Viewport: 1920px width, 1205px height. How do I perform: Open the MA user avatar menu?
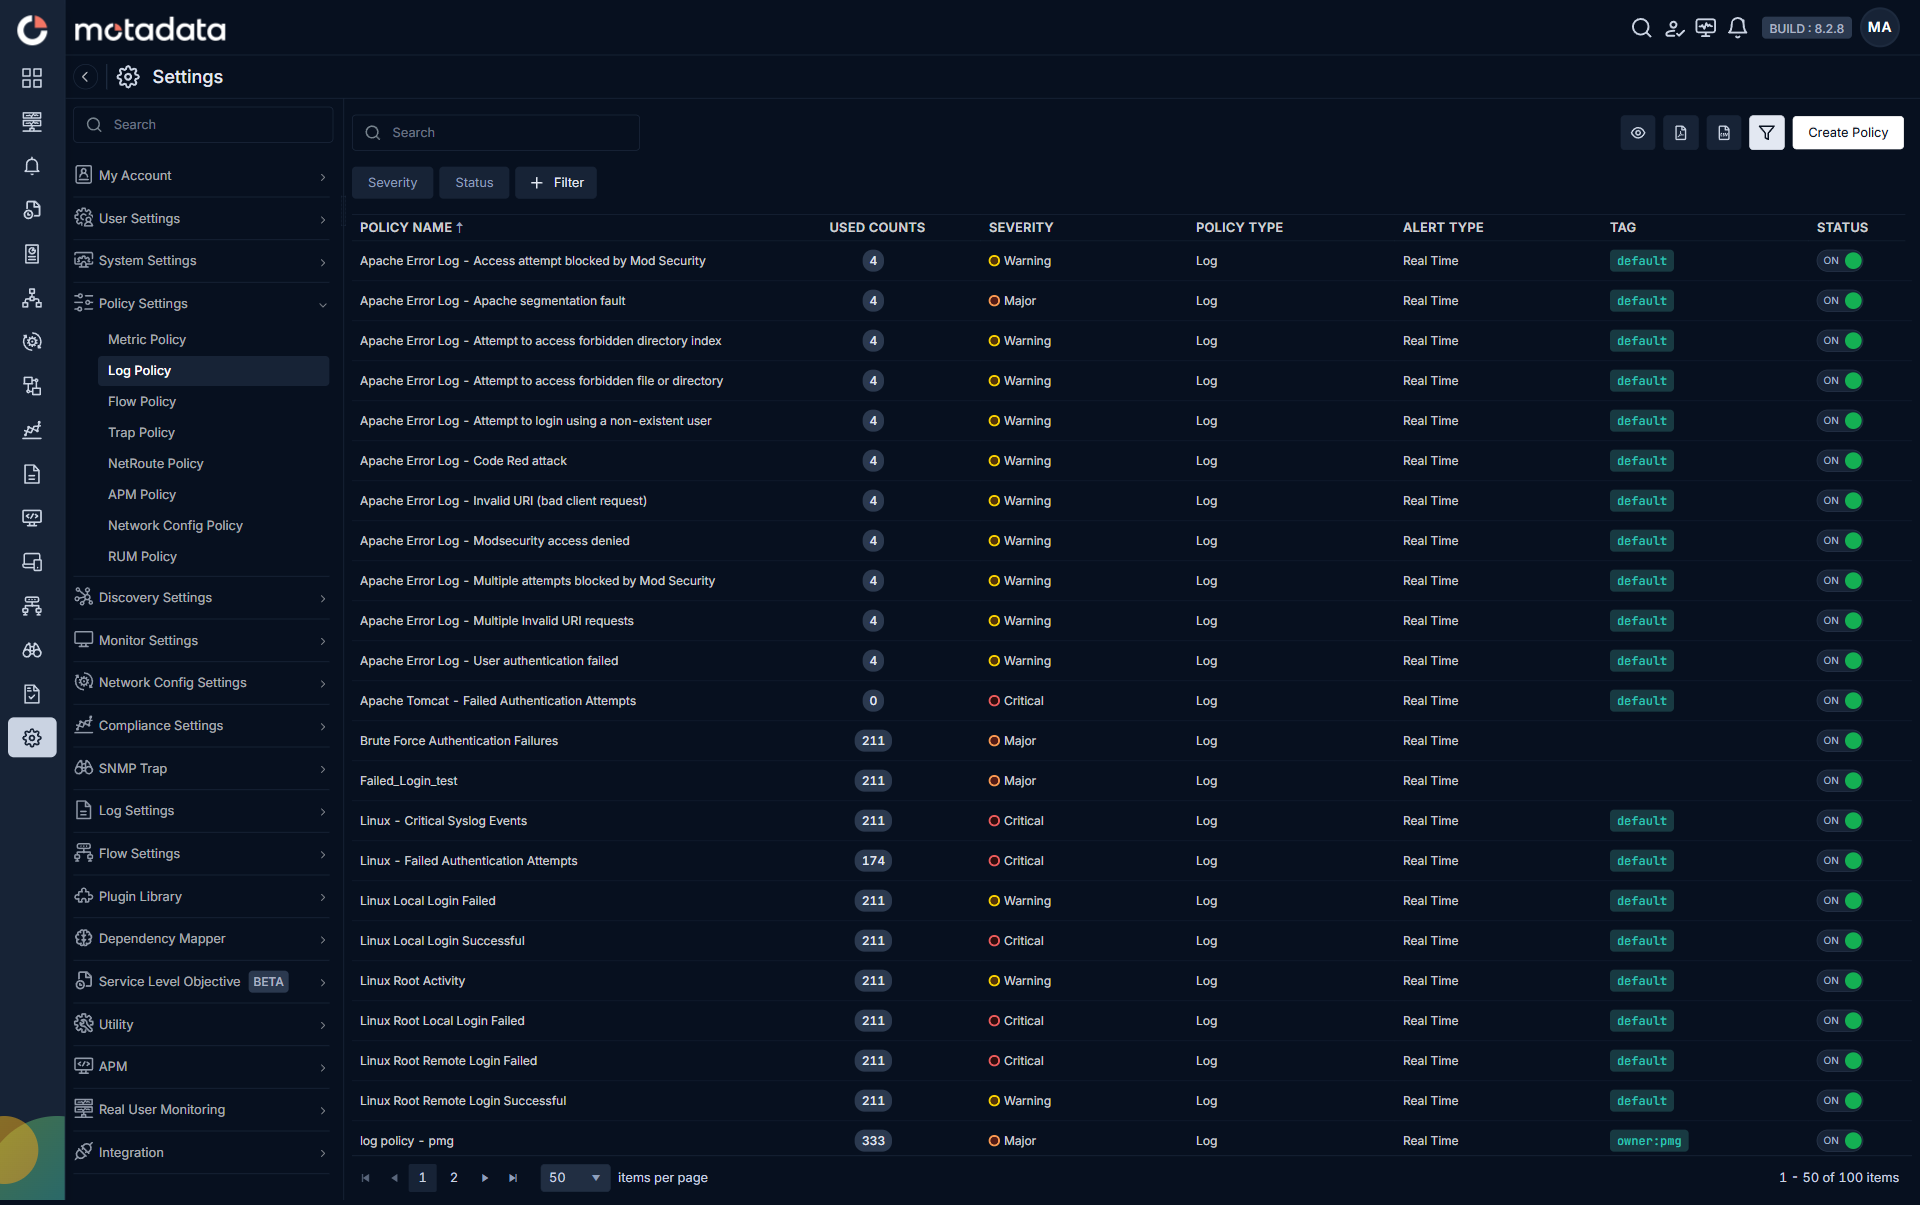click(1879, 28)
